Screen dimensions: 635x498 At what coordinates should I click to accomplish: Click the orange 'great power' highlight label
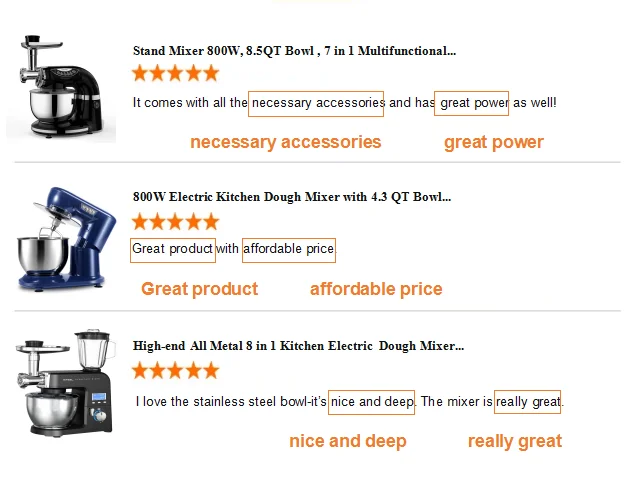(493, 142)
